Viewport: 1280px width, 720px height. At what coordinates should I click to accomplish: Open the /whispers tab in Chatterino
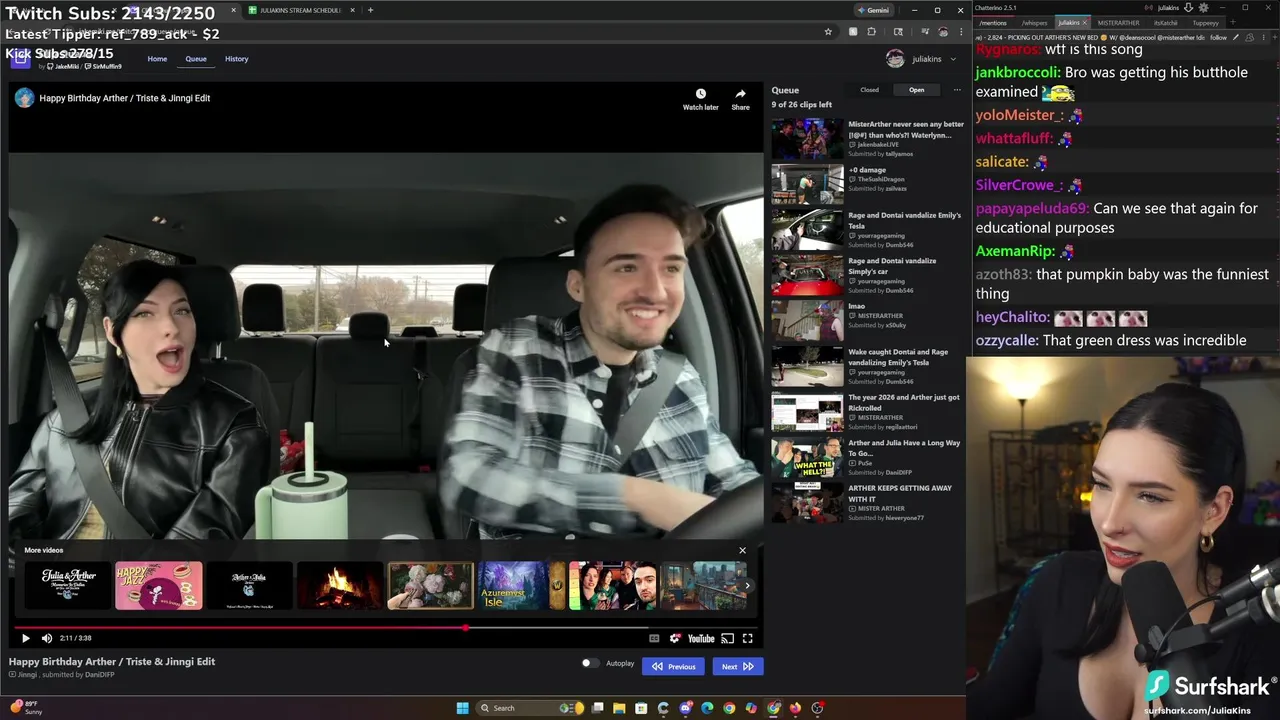[1034, 22]
